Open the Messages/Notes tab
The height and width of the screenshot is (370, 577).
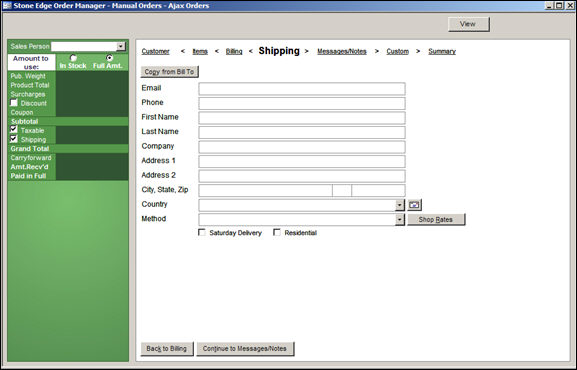point(342,52)
